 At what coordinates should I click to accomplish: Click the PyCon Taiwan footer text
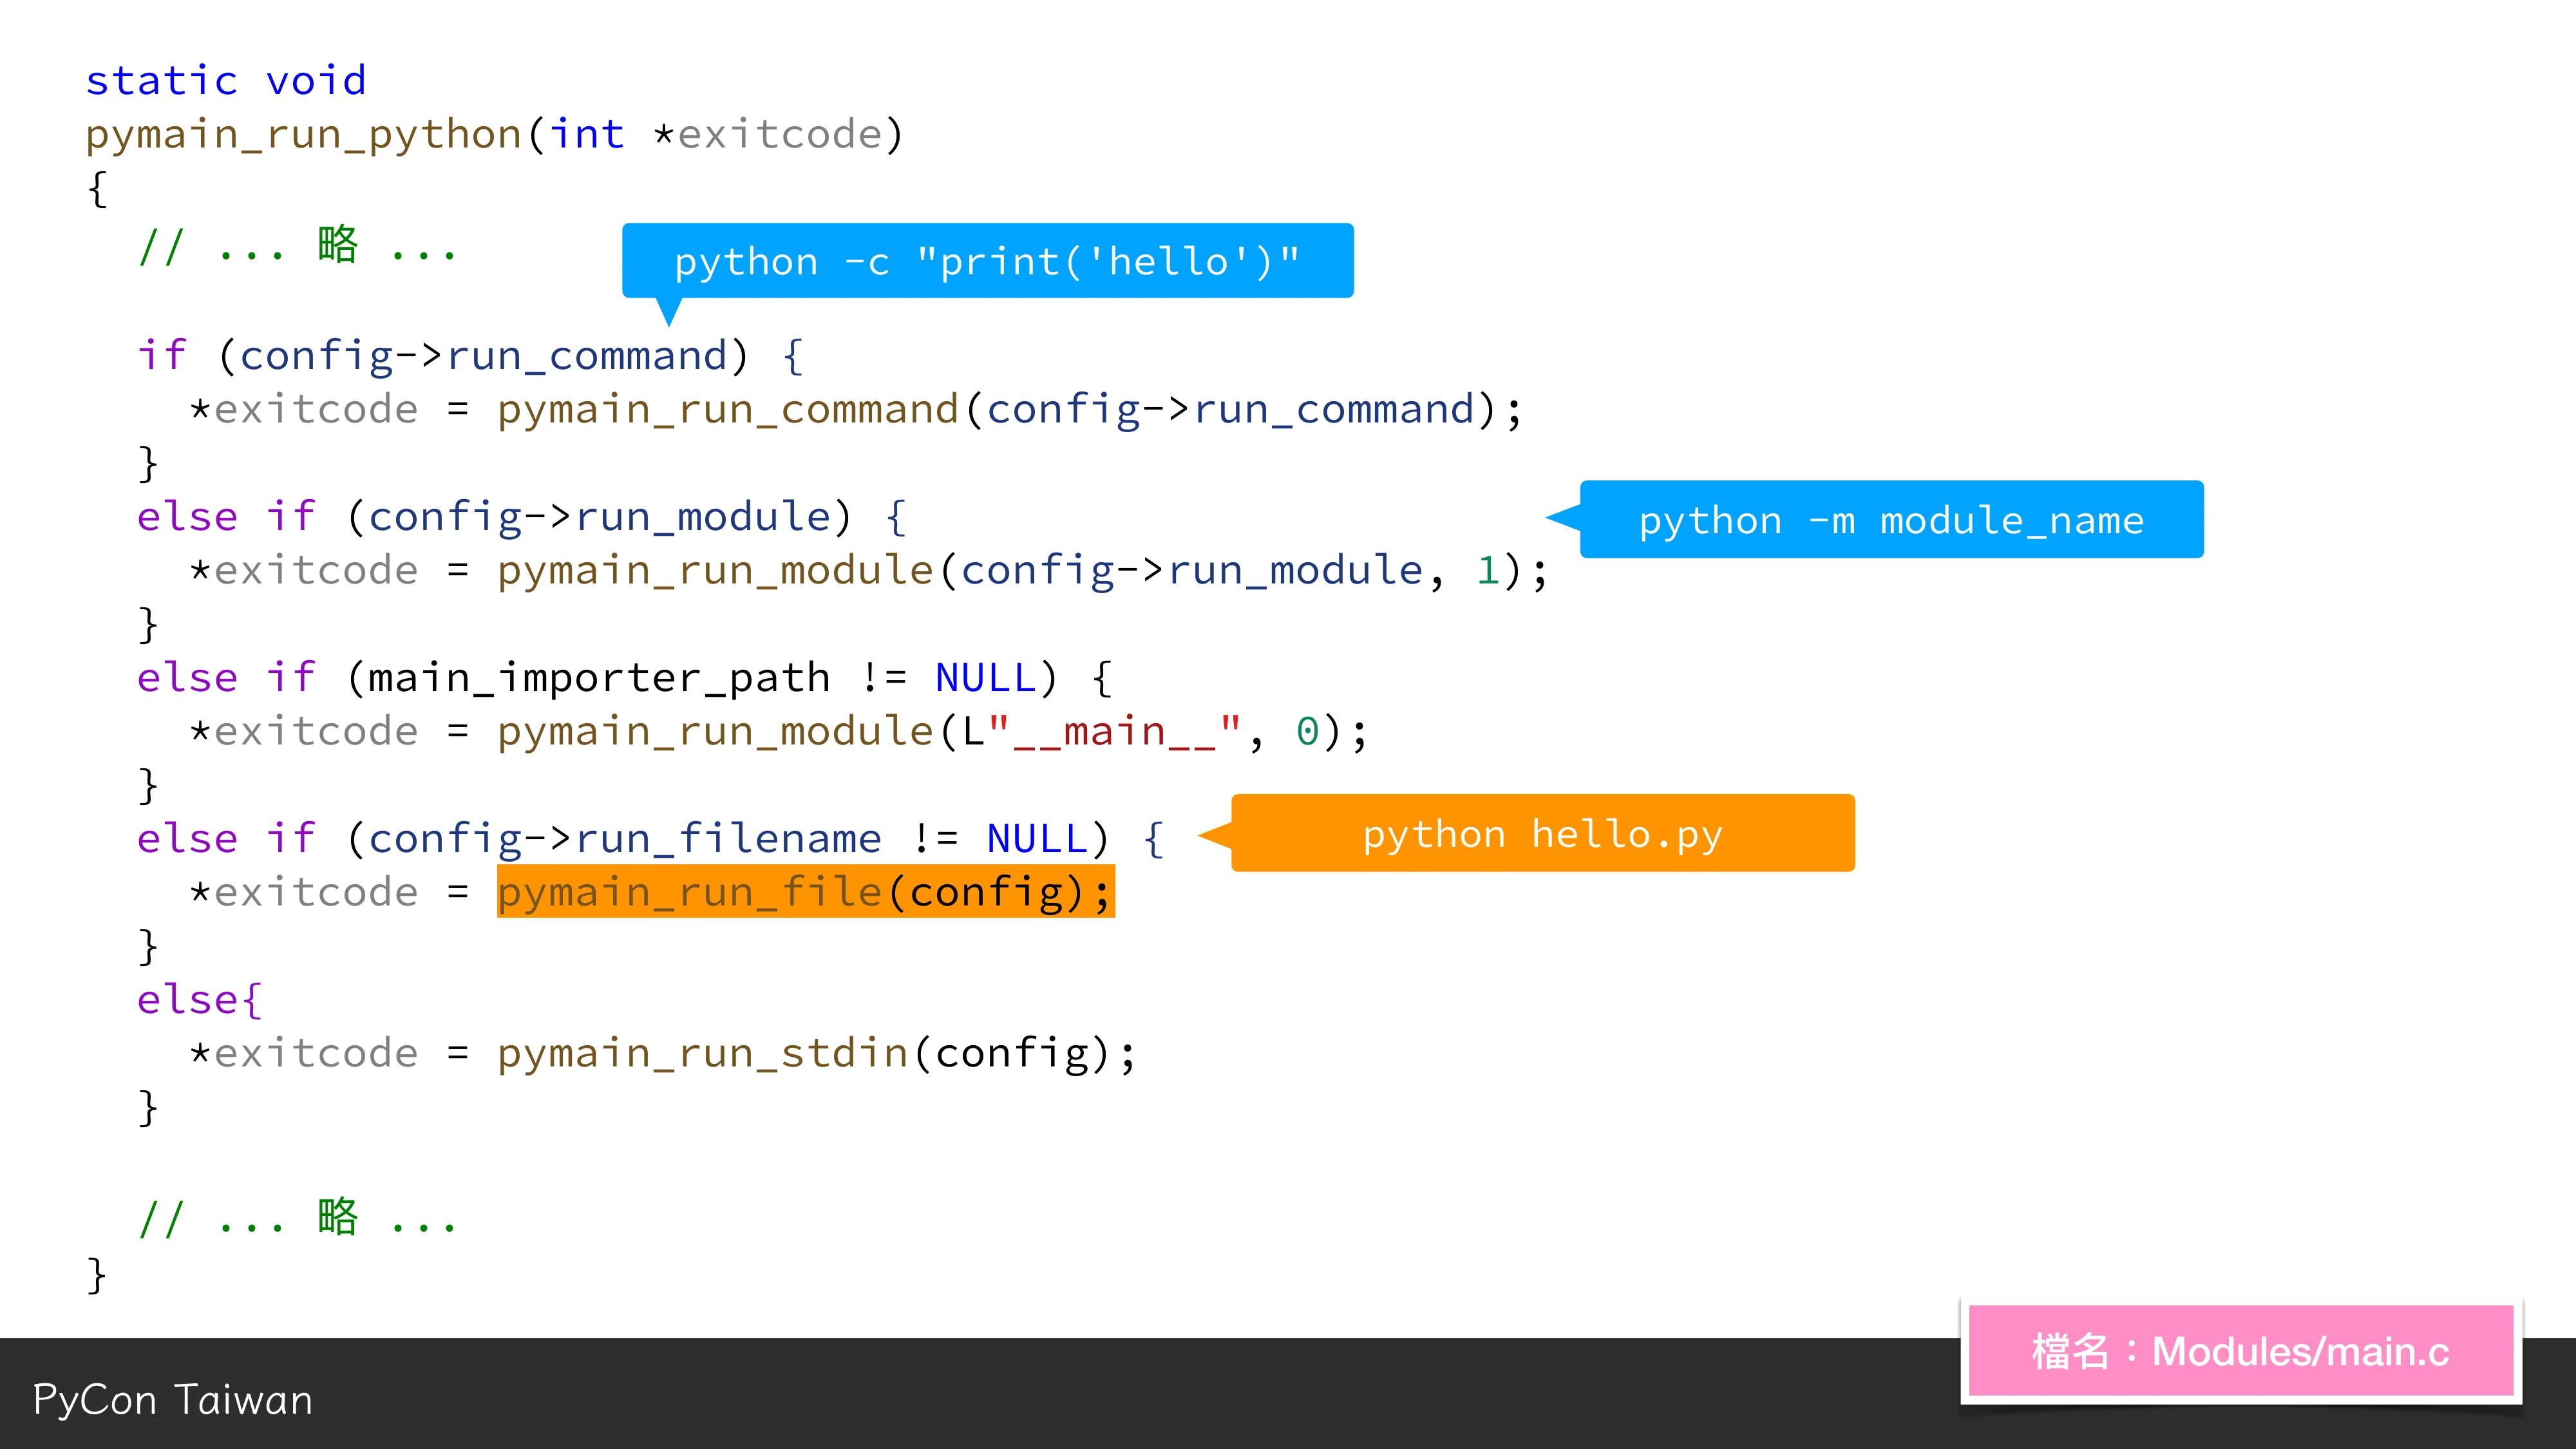tap(173, 1399)
